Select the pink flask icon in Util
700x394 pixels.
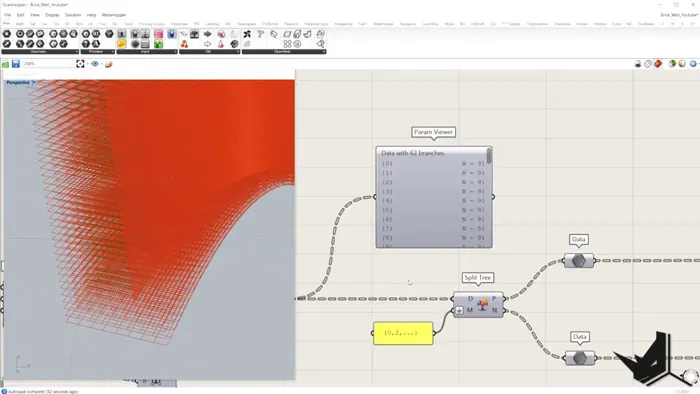[221, 44]
